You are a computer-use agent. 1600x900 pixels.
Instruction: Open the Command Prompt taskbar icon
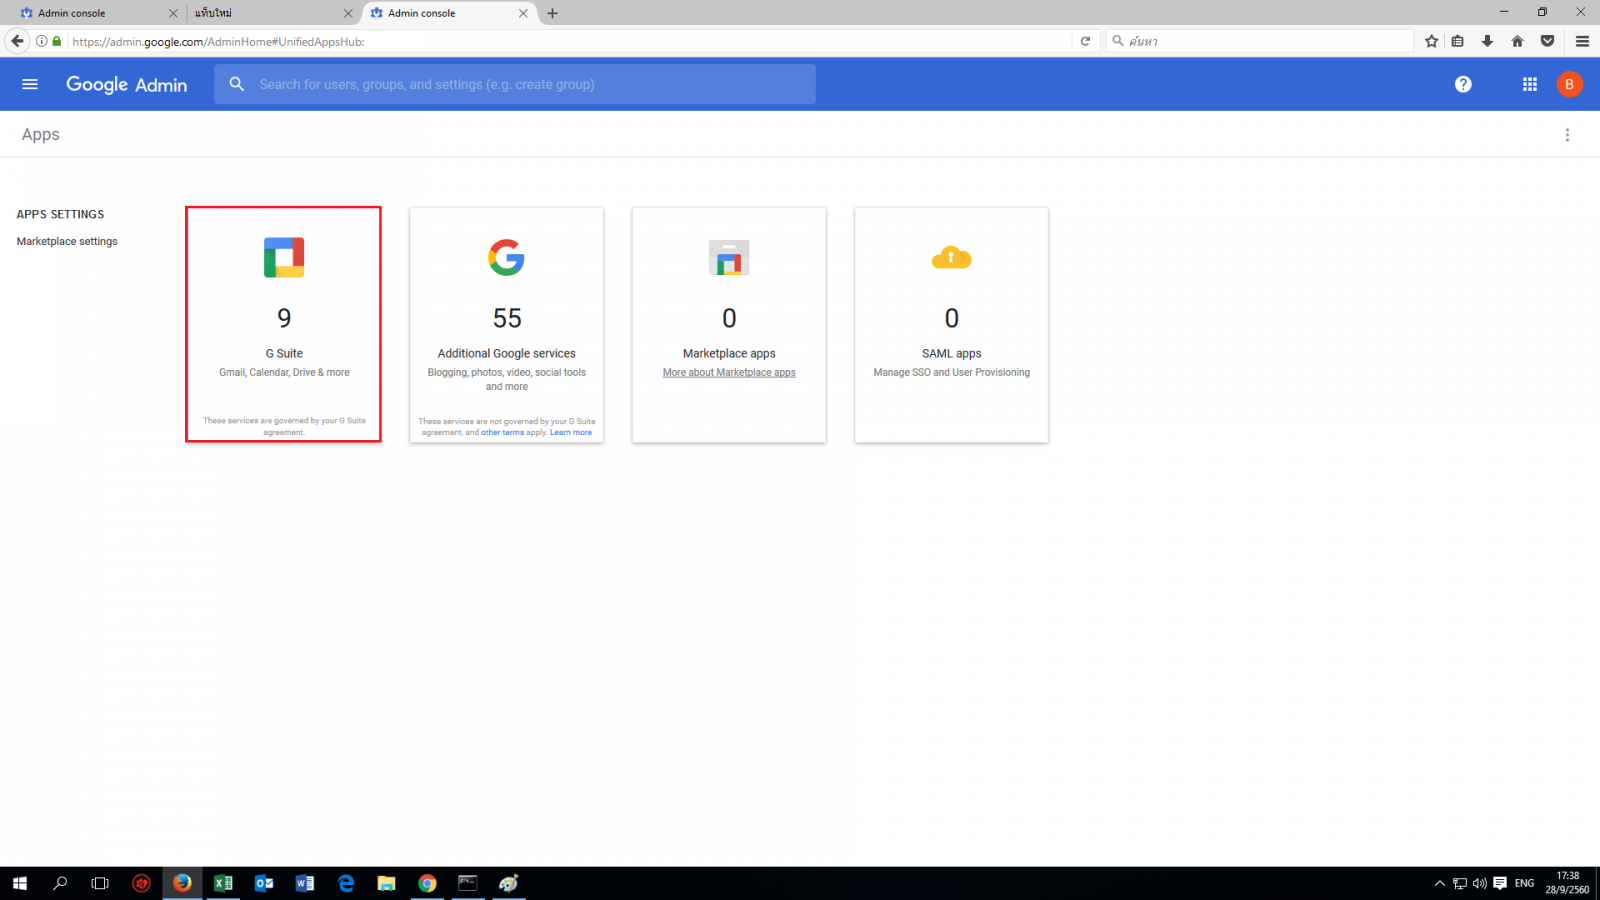pyautogui.click(x=468, y=883)
